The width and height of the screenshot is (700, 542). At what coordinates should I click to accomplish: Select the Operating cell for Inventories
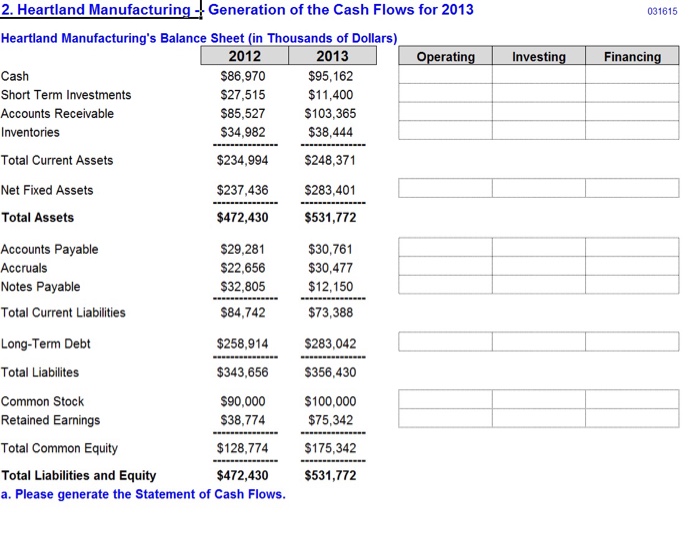[445, 131]
